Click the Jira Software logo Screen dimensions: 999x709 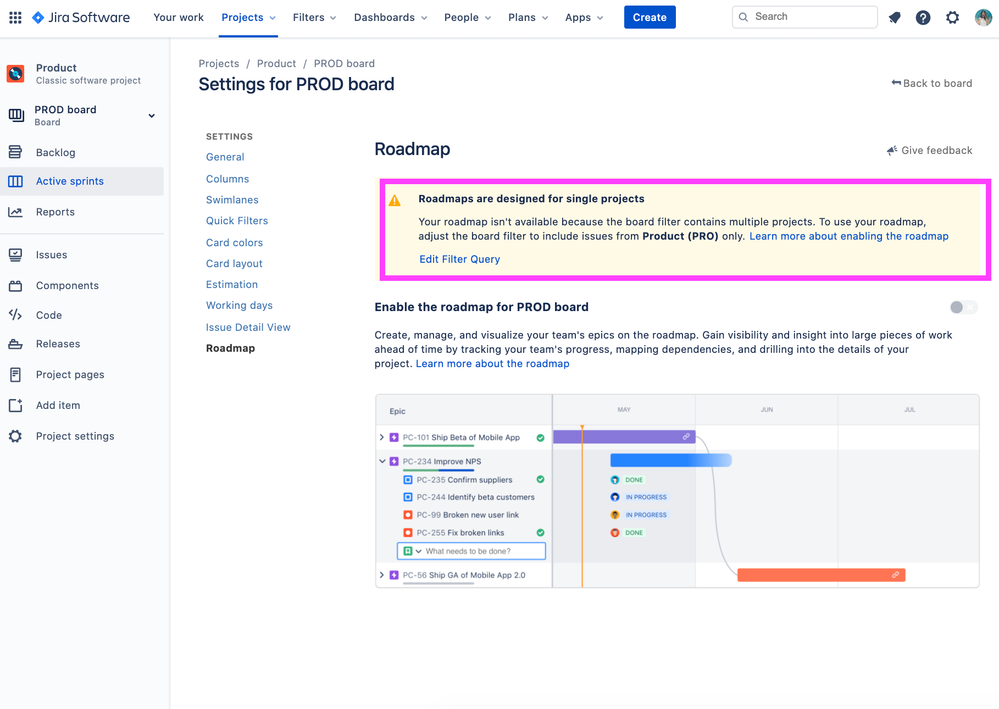pyautogui.click(x=81, y=18)
